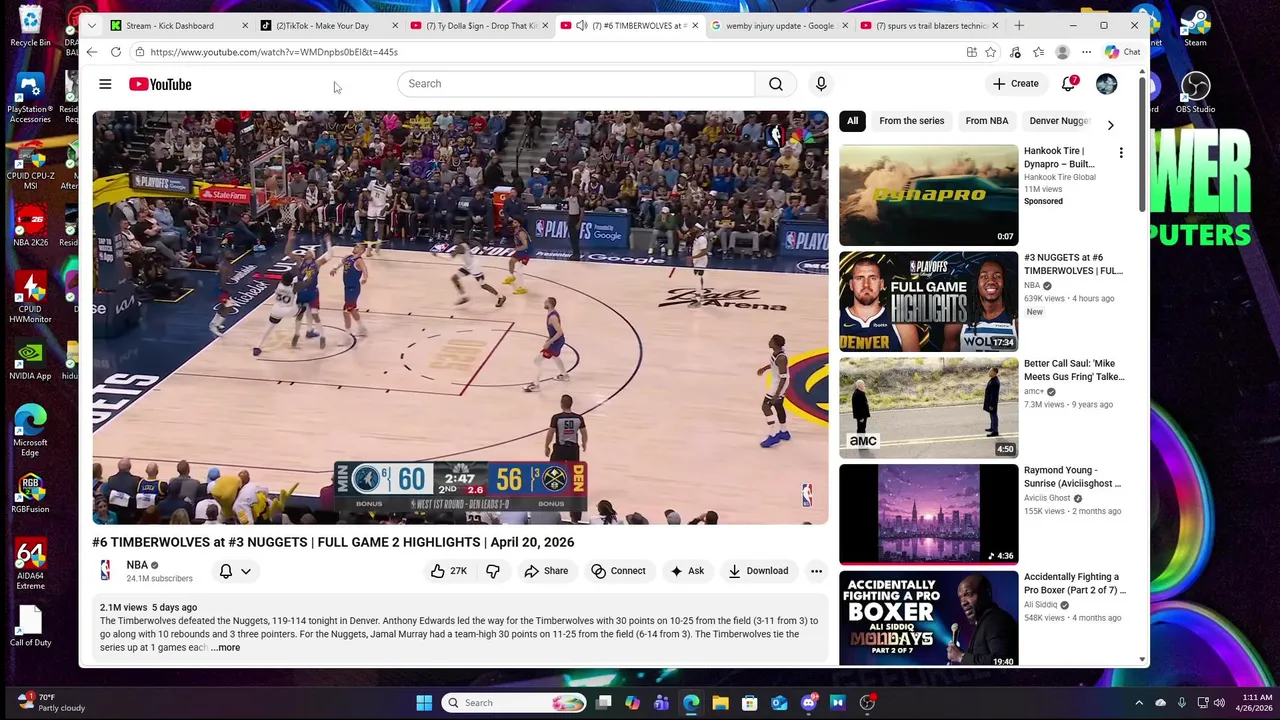Open Raymond Young Sunrise thumbnail

928,514
